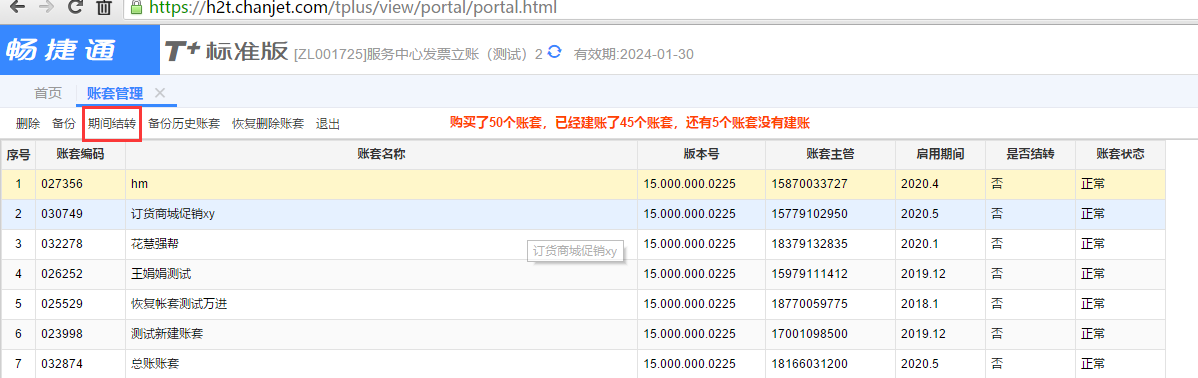Select the 账套管理 tab
The height and width of the screenshot is (378, 1198).
point(115,93)
